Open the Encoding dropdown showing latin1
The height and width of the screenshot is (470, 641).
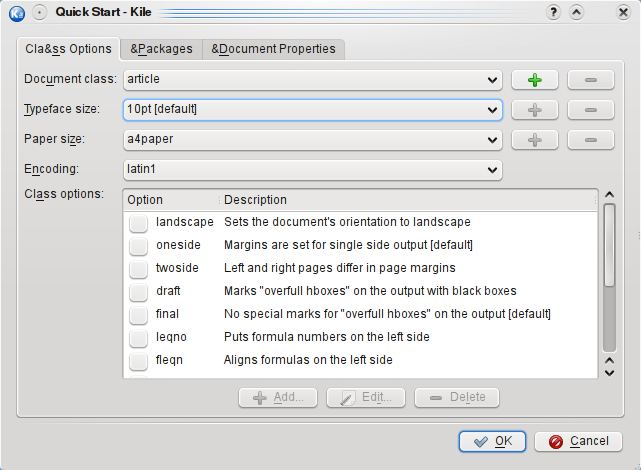[x=312, y=170]
